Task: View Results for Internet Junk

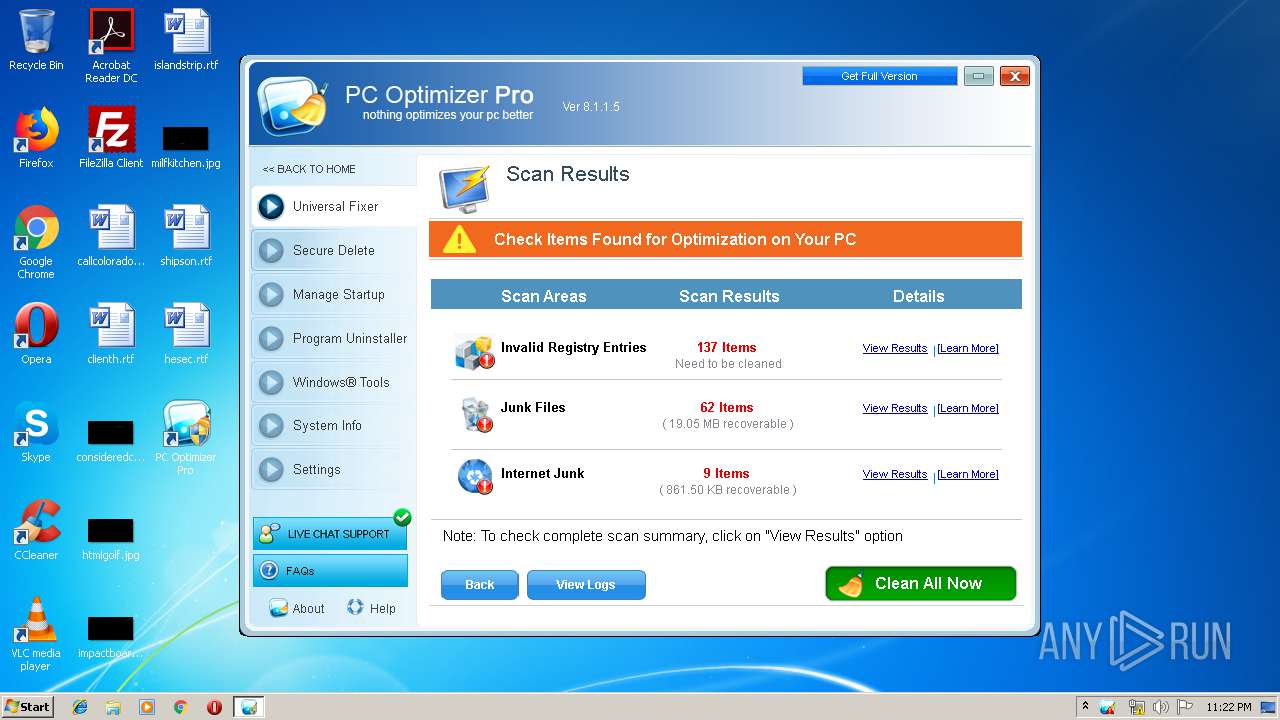Action: click(x=895, y=474)
